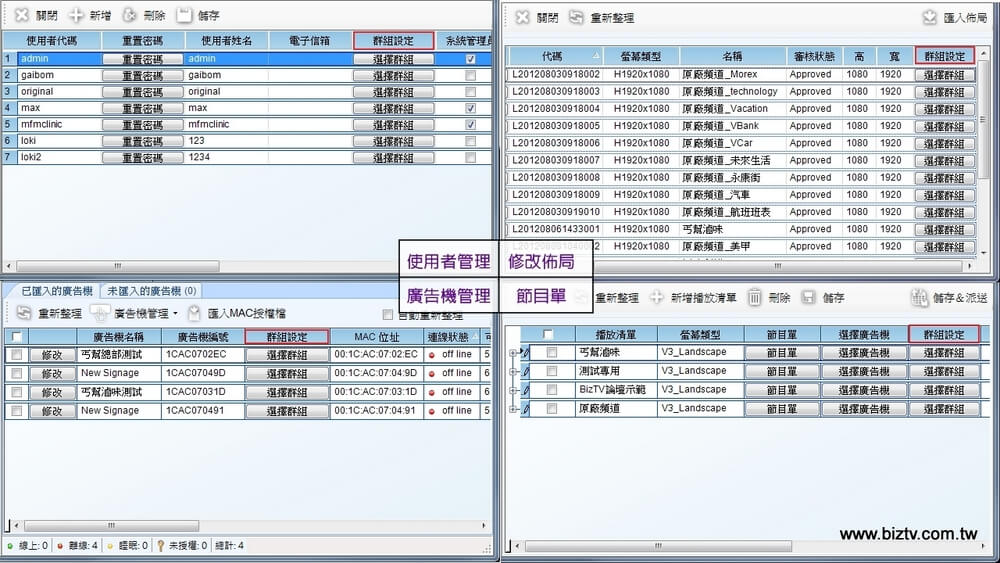Sort layouts by 代碼 column header

pyautogui.click(x=557, y=56)
